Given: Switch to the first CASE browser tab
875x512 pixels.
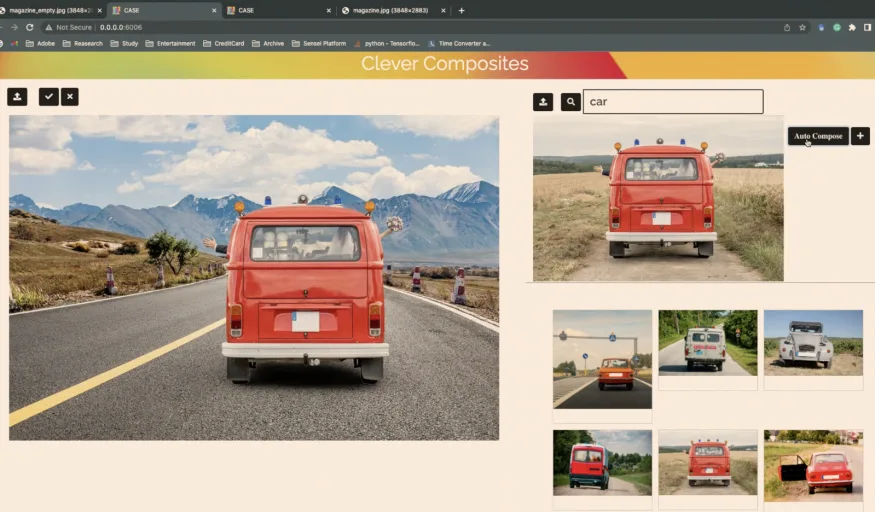Looking at the screenshot, I should [162, 10].
